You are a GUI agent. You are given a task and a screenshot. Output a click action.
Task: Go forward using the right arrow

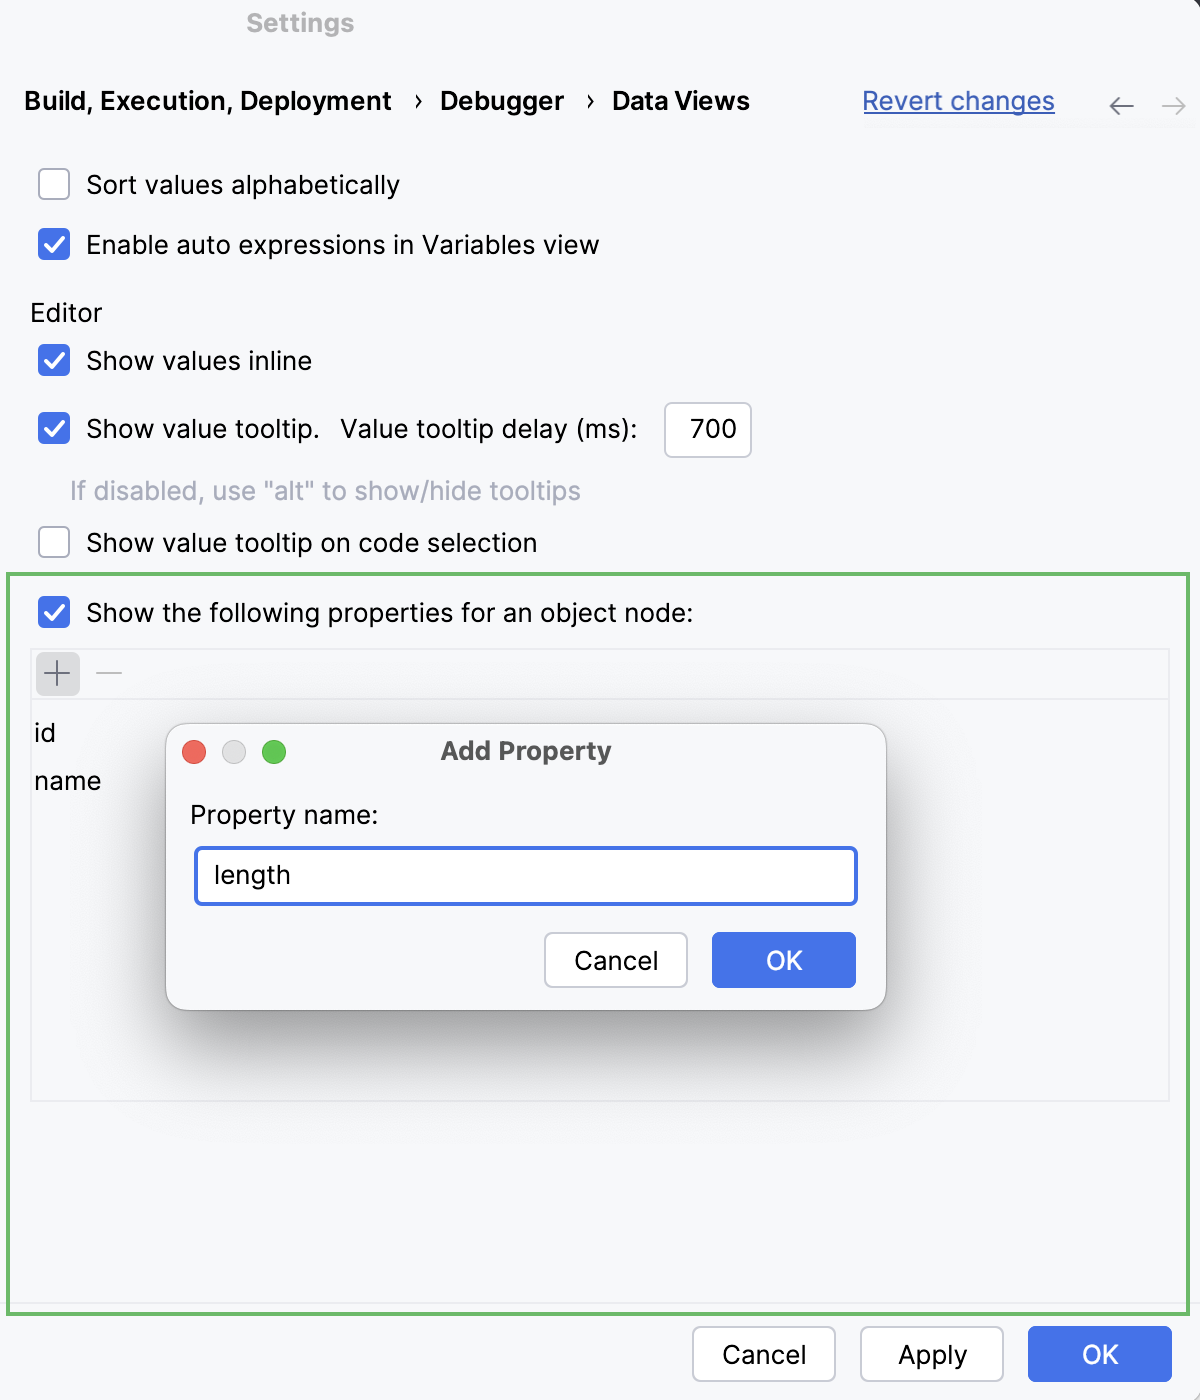(x=1173, y=105)
